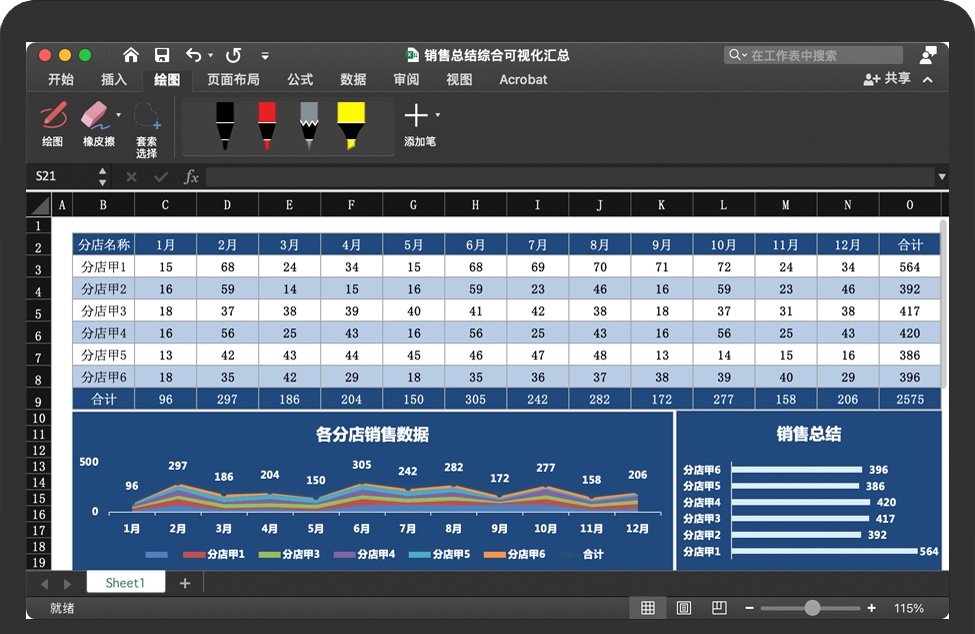Select the Draw (绘图) tool
The width and height of the screenshot is (975, 634).
(53, 124)
